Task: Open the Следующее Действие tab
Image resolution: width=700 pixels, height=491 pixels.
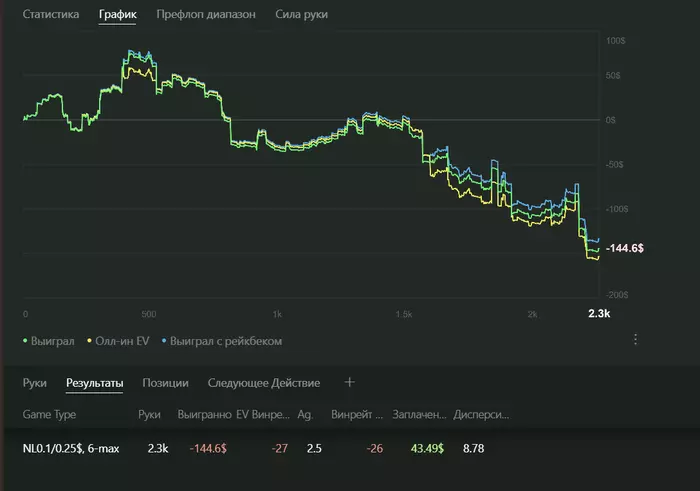Action: tap(263, 383)
